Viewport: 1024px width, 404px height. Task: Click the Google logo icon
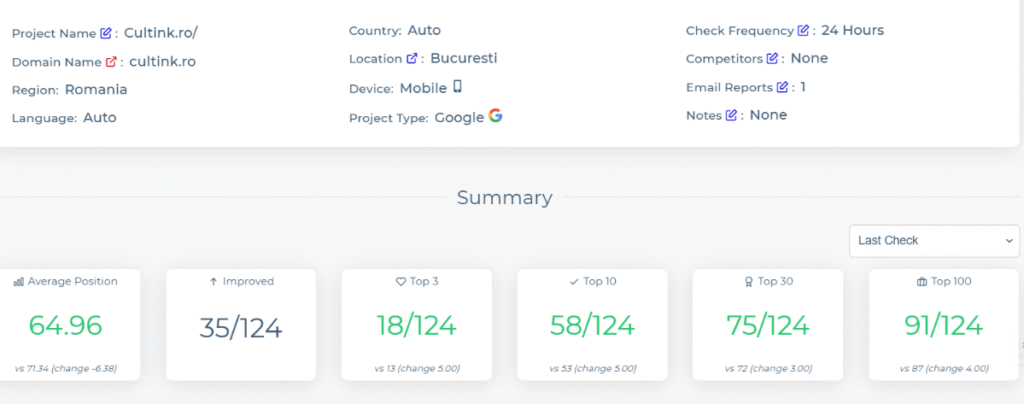point(495,116)
